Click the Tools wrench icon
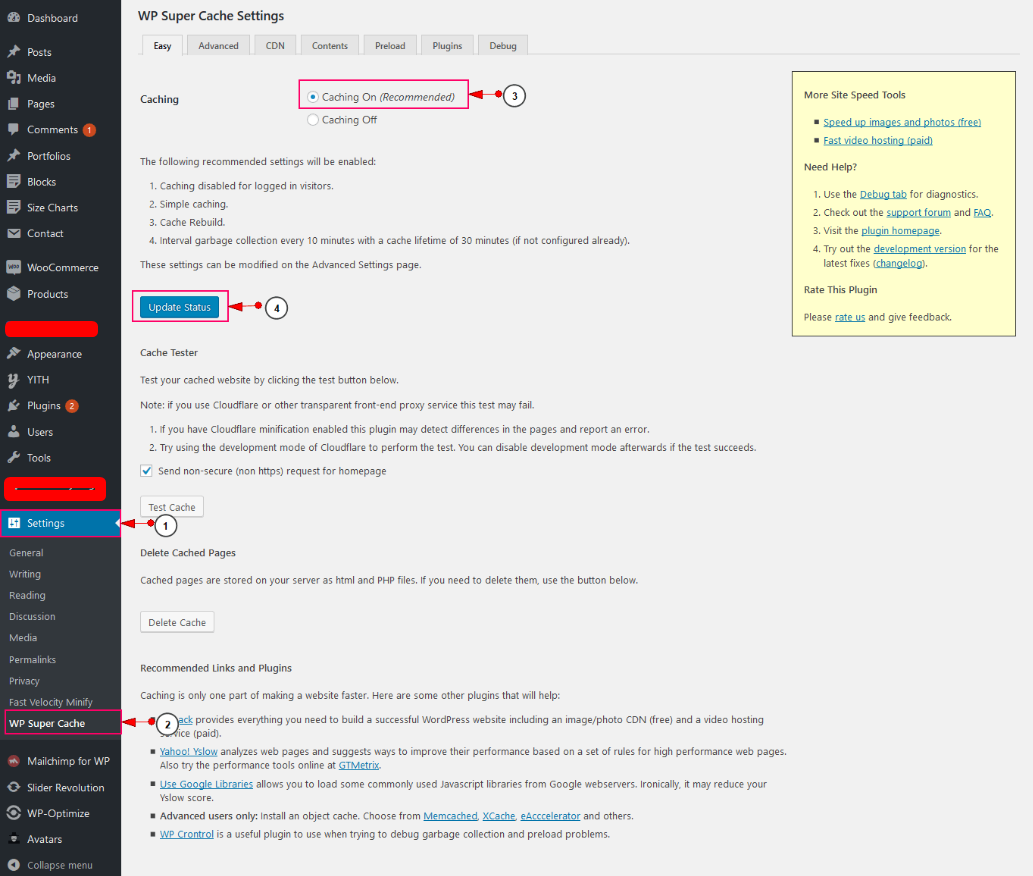The image size is (1033, 876). 13,458
